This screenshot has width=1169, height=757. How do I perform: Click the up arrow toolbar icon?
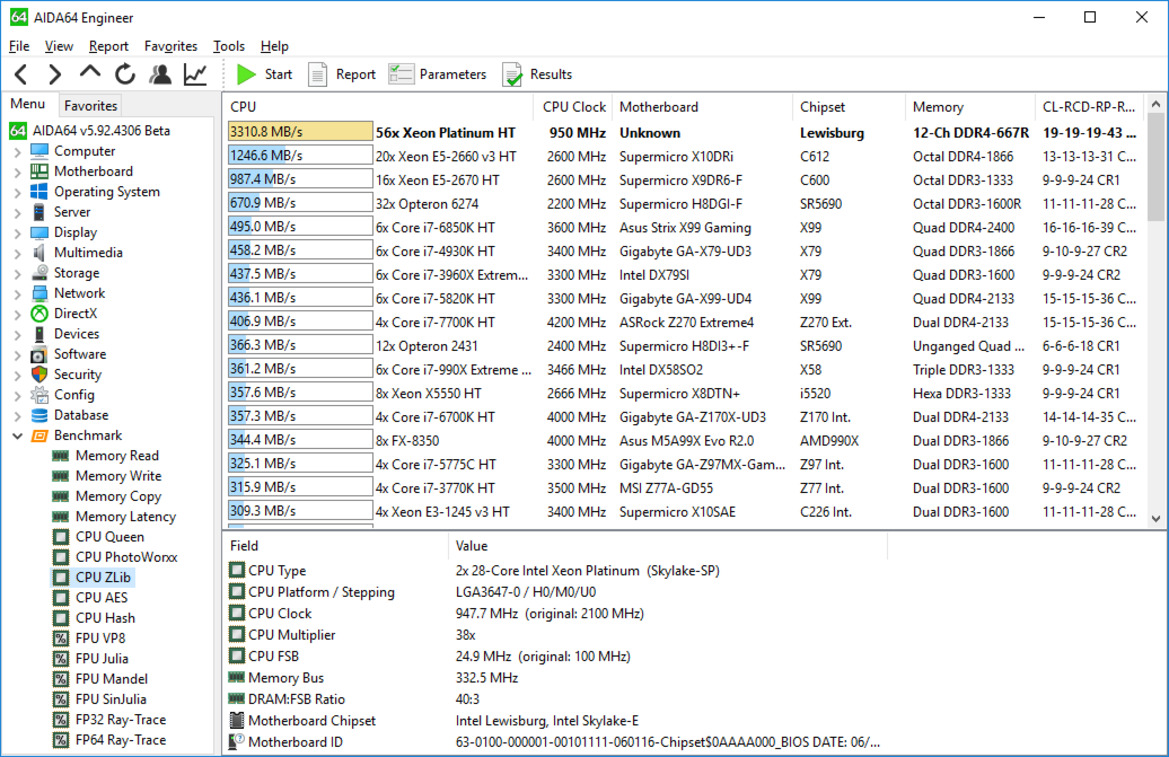click(89, 72)
